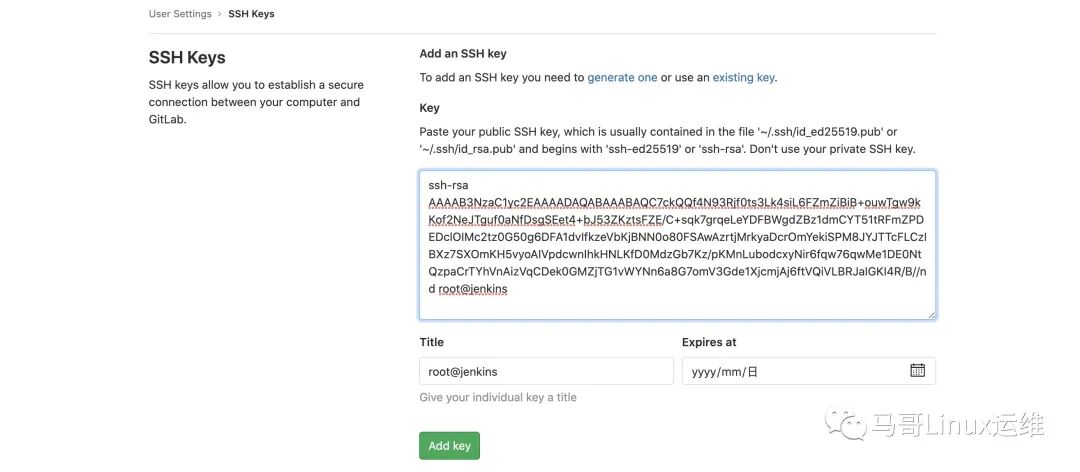Screen dimensions: 1080x472
Task: Open the "generate one" link
Action: 622,78
